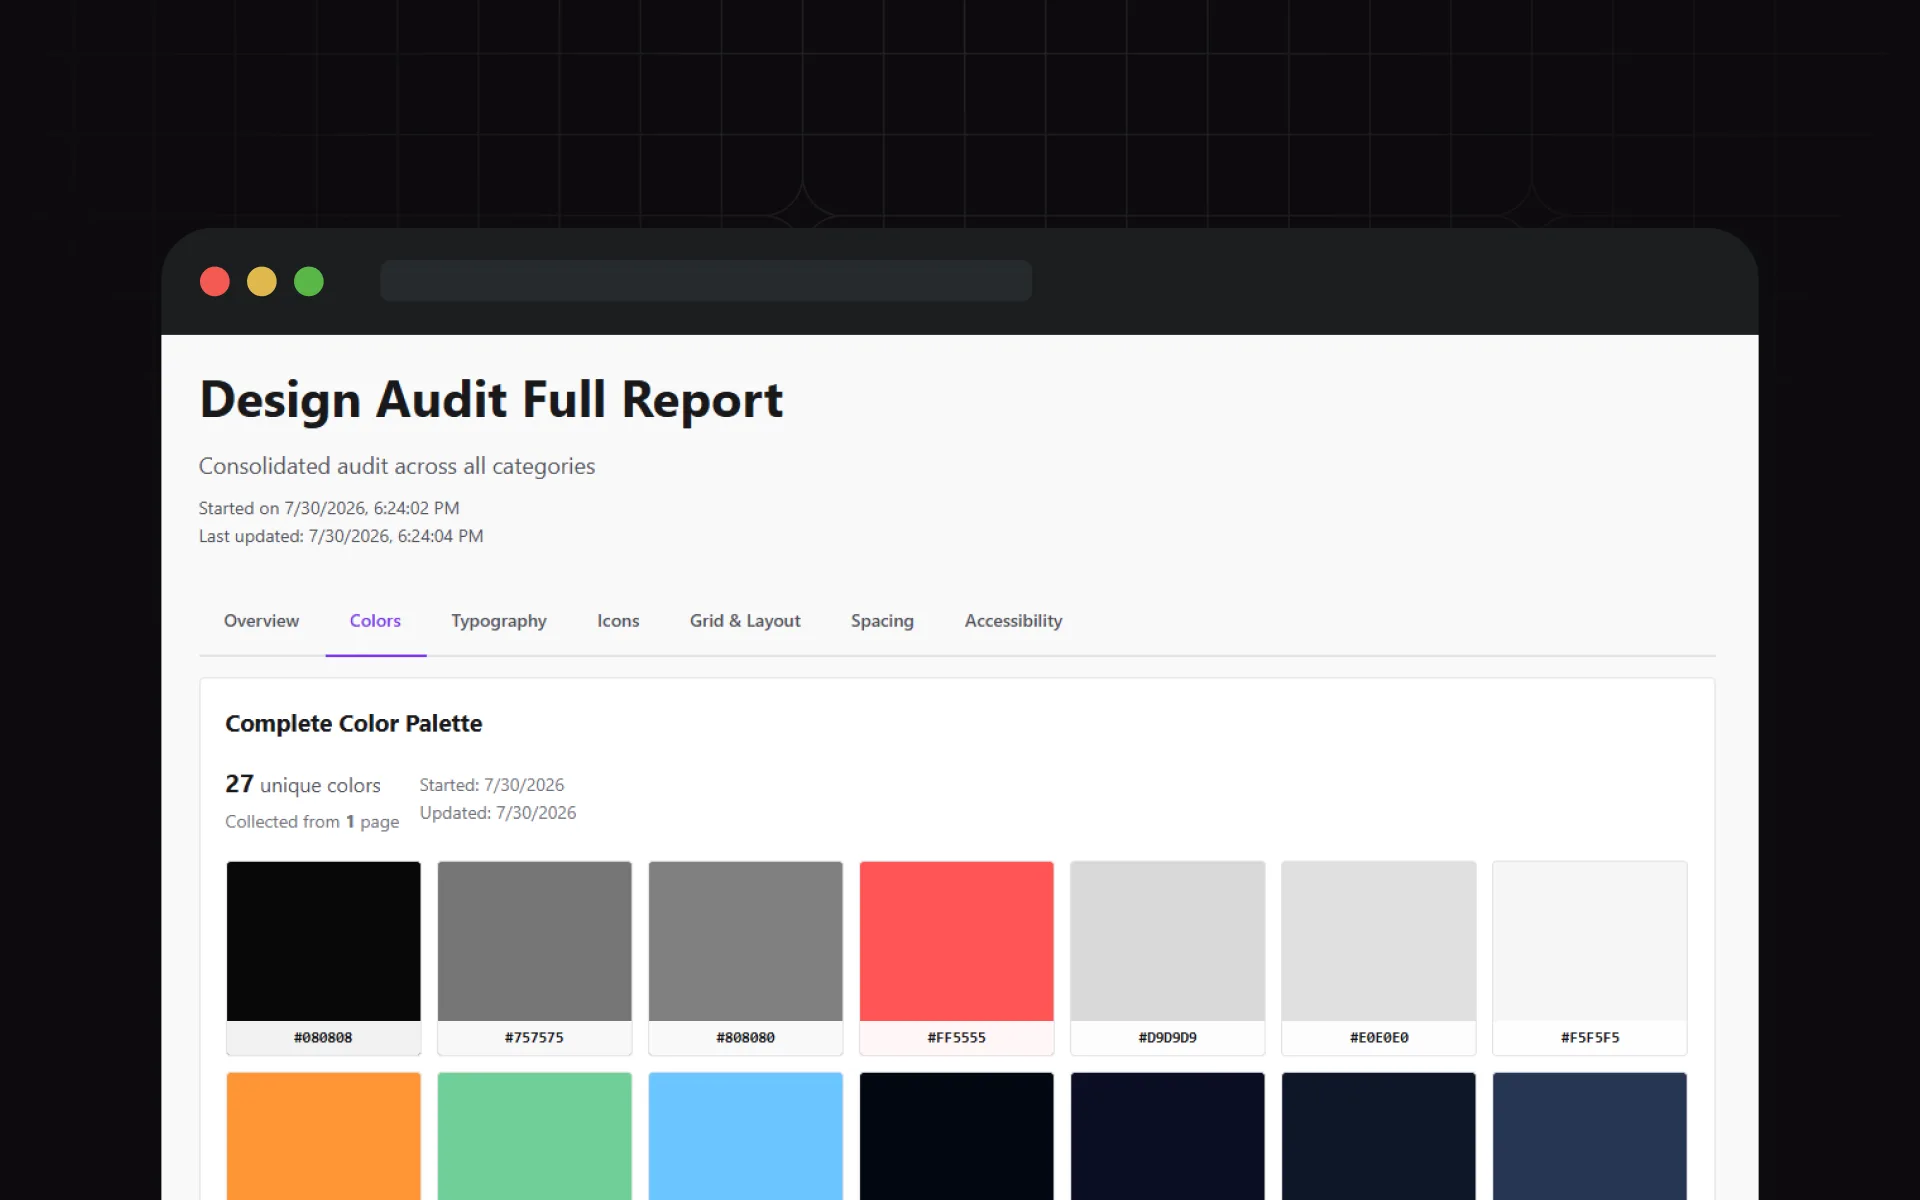Choose the #FF5555 red swatch
This screenshot has width=1920, height=1200.
(956, 958)
